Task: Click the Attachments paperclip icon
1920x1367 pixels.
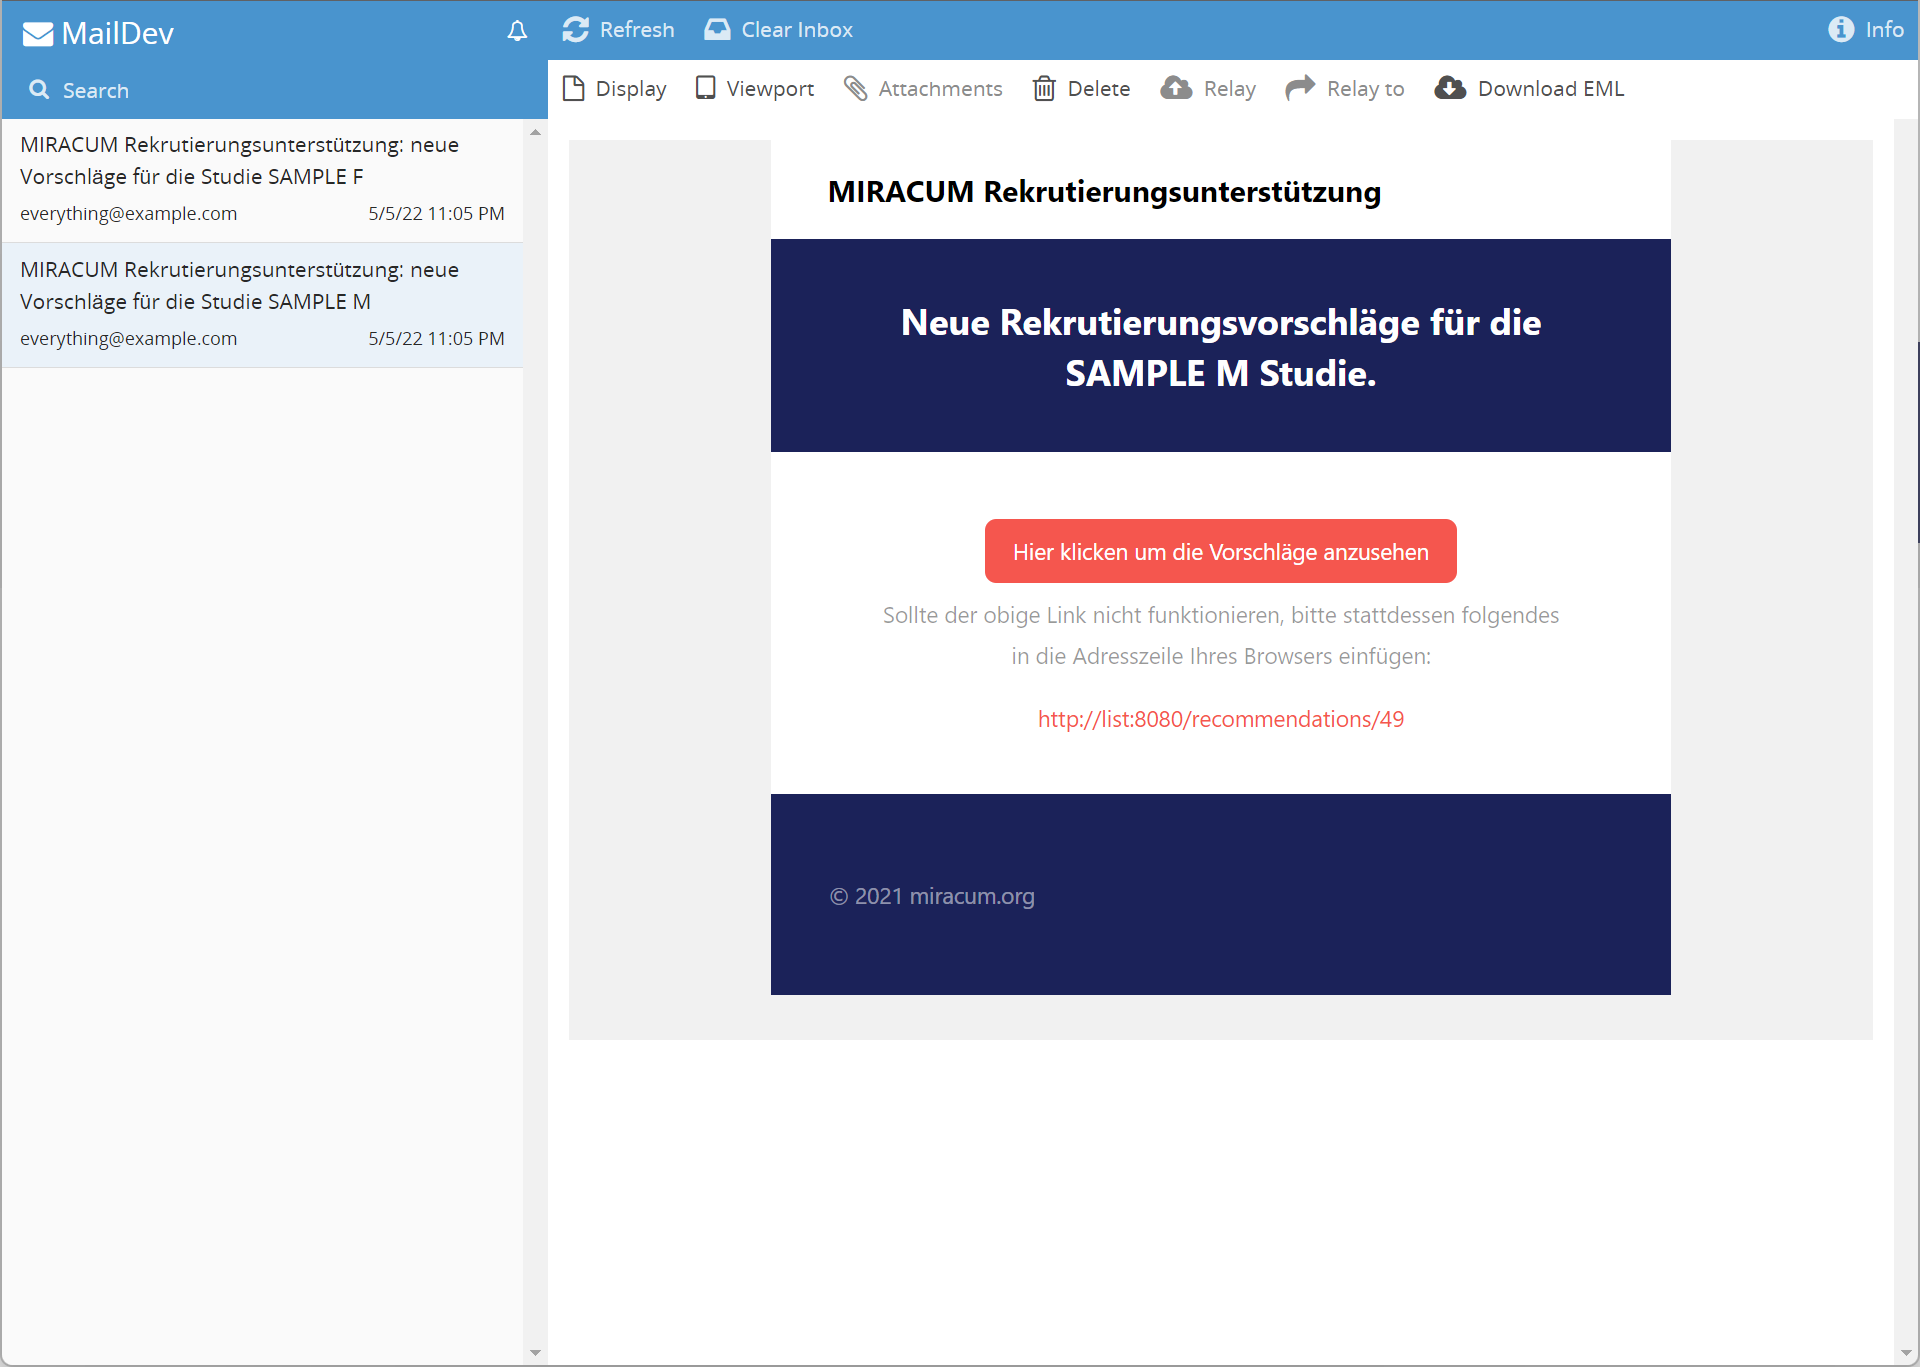Action: [855, 88]
